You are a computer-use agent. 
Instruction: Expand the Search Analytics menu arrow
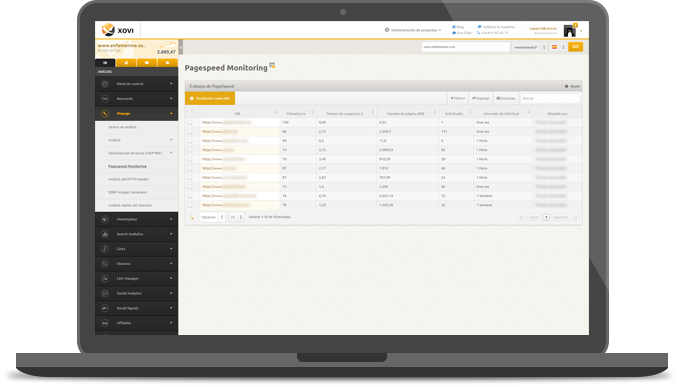171,234
